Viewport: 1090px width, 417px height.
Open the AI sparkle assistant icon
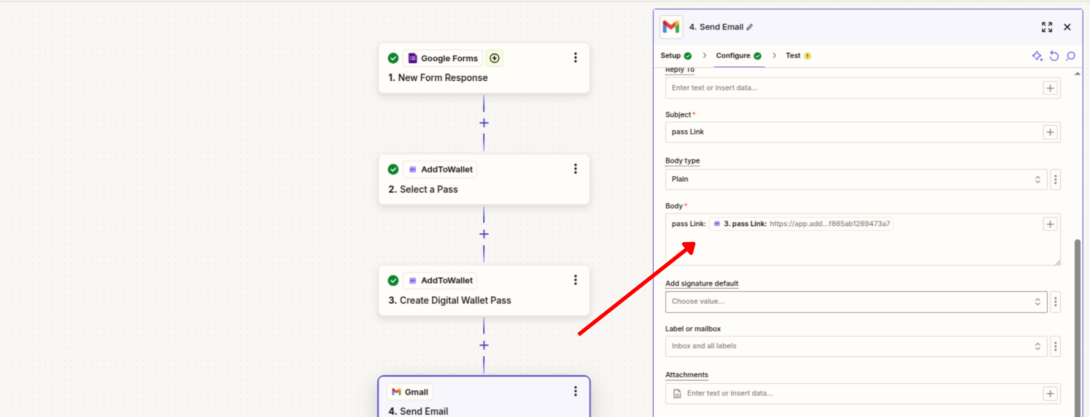tap(1037, 56)
